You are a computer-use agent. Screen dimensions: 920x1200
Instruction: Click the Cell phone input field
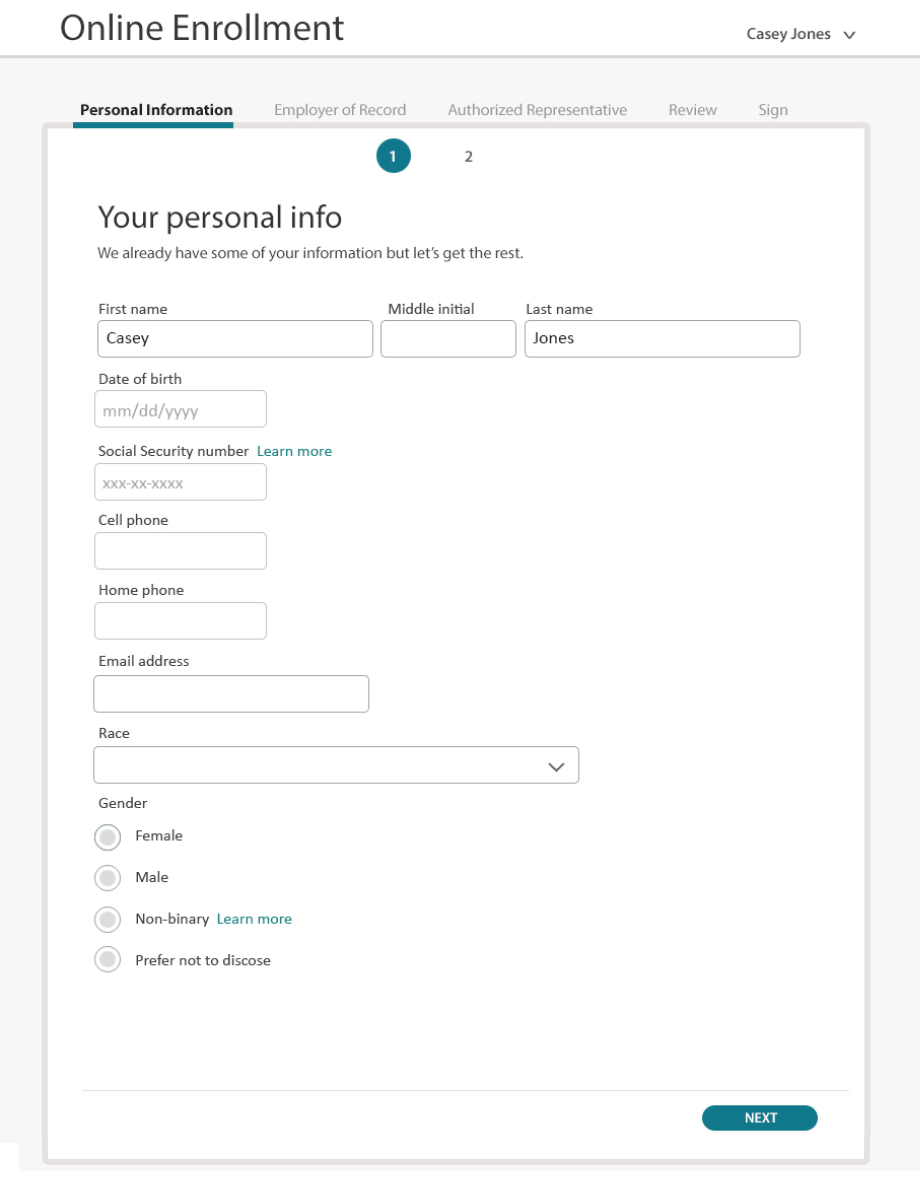pos(180,551)
